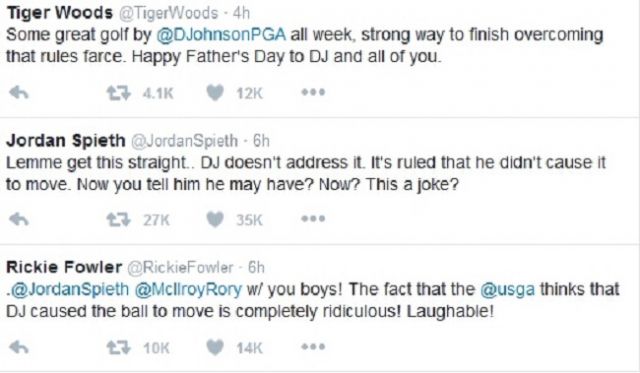The image size is (640, 373).
Task: Open more options on Tiger Woods' tweet
Action: (x=313, y=92)
